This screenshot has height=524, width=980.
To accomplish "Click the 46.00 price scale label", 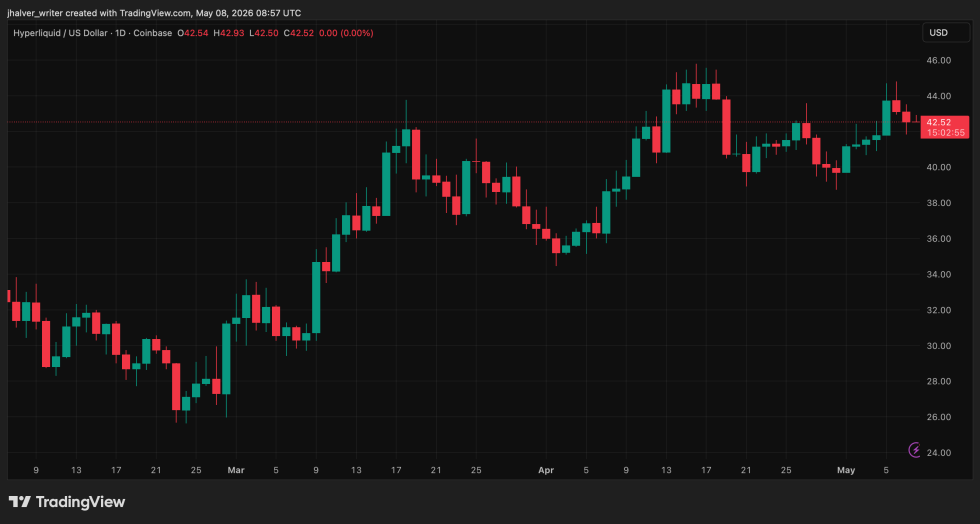I will tap(939, 61).
